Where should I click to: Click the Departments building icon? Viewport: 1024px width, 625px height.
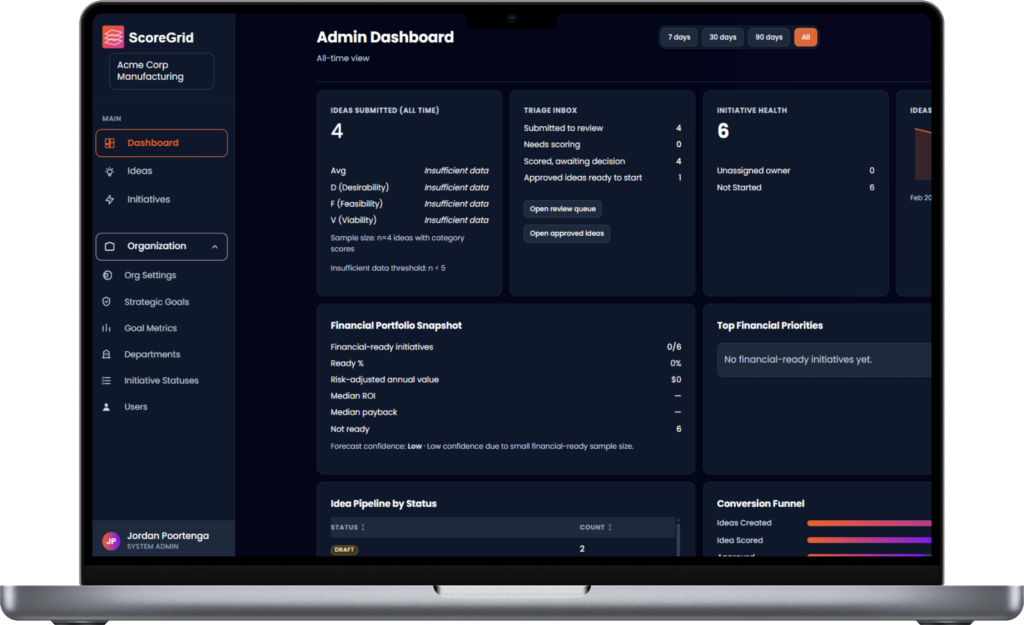tap(107, 354)
